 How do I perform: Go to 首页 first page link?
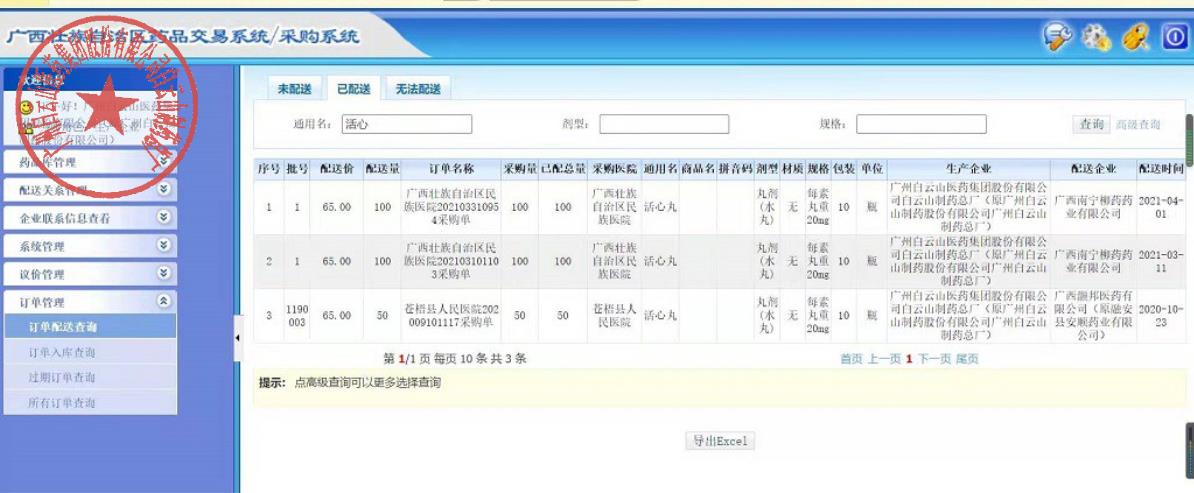pos(851,359)
